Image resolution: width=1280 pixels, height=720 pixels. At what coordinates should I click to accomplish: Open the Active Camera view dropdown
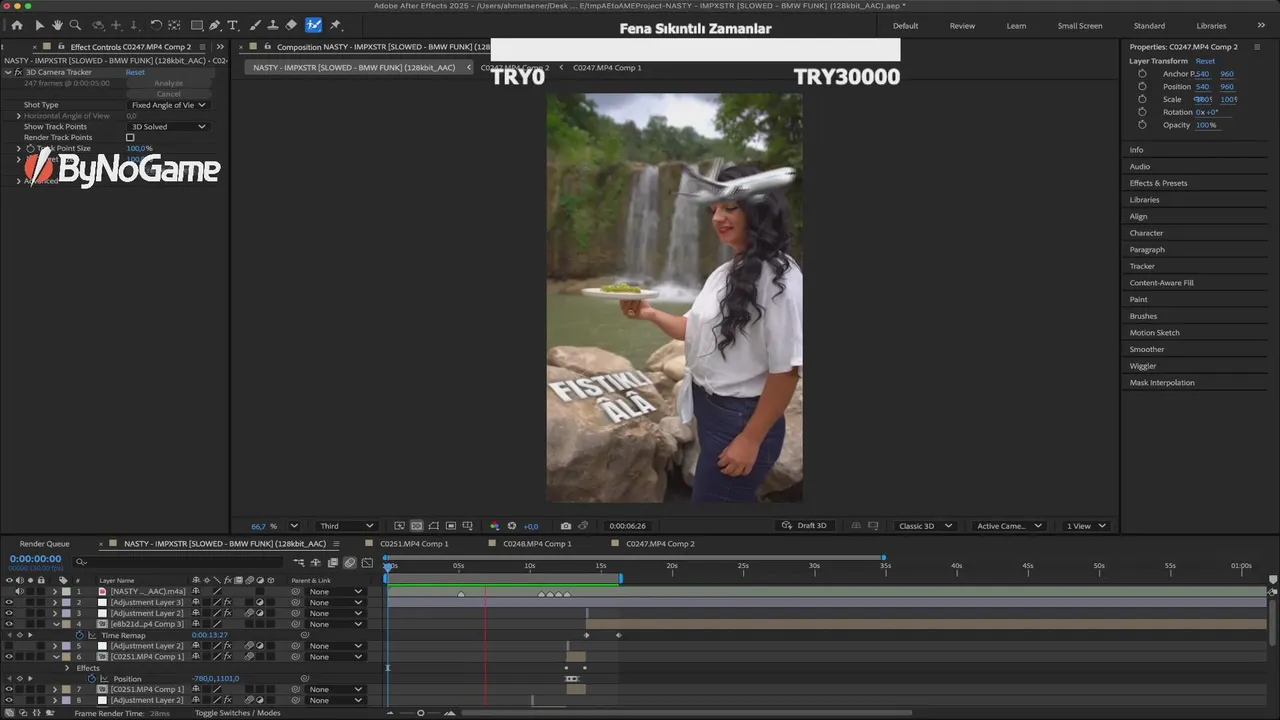coord(1008,526)
